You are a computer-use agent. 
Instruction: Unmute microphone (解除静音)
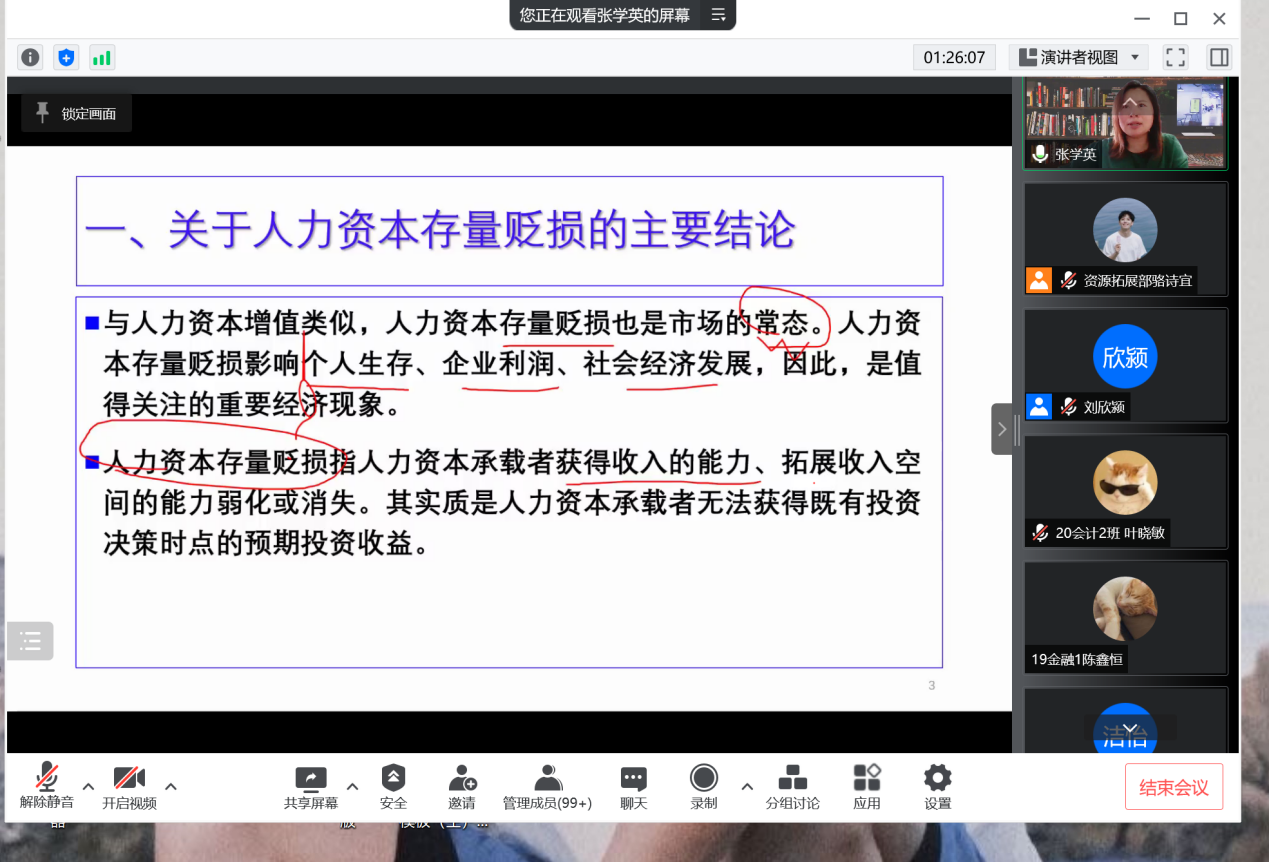pyautogui.click(x=46, y=787)
